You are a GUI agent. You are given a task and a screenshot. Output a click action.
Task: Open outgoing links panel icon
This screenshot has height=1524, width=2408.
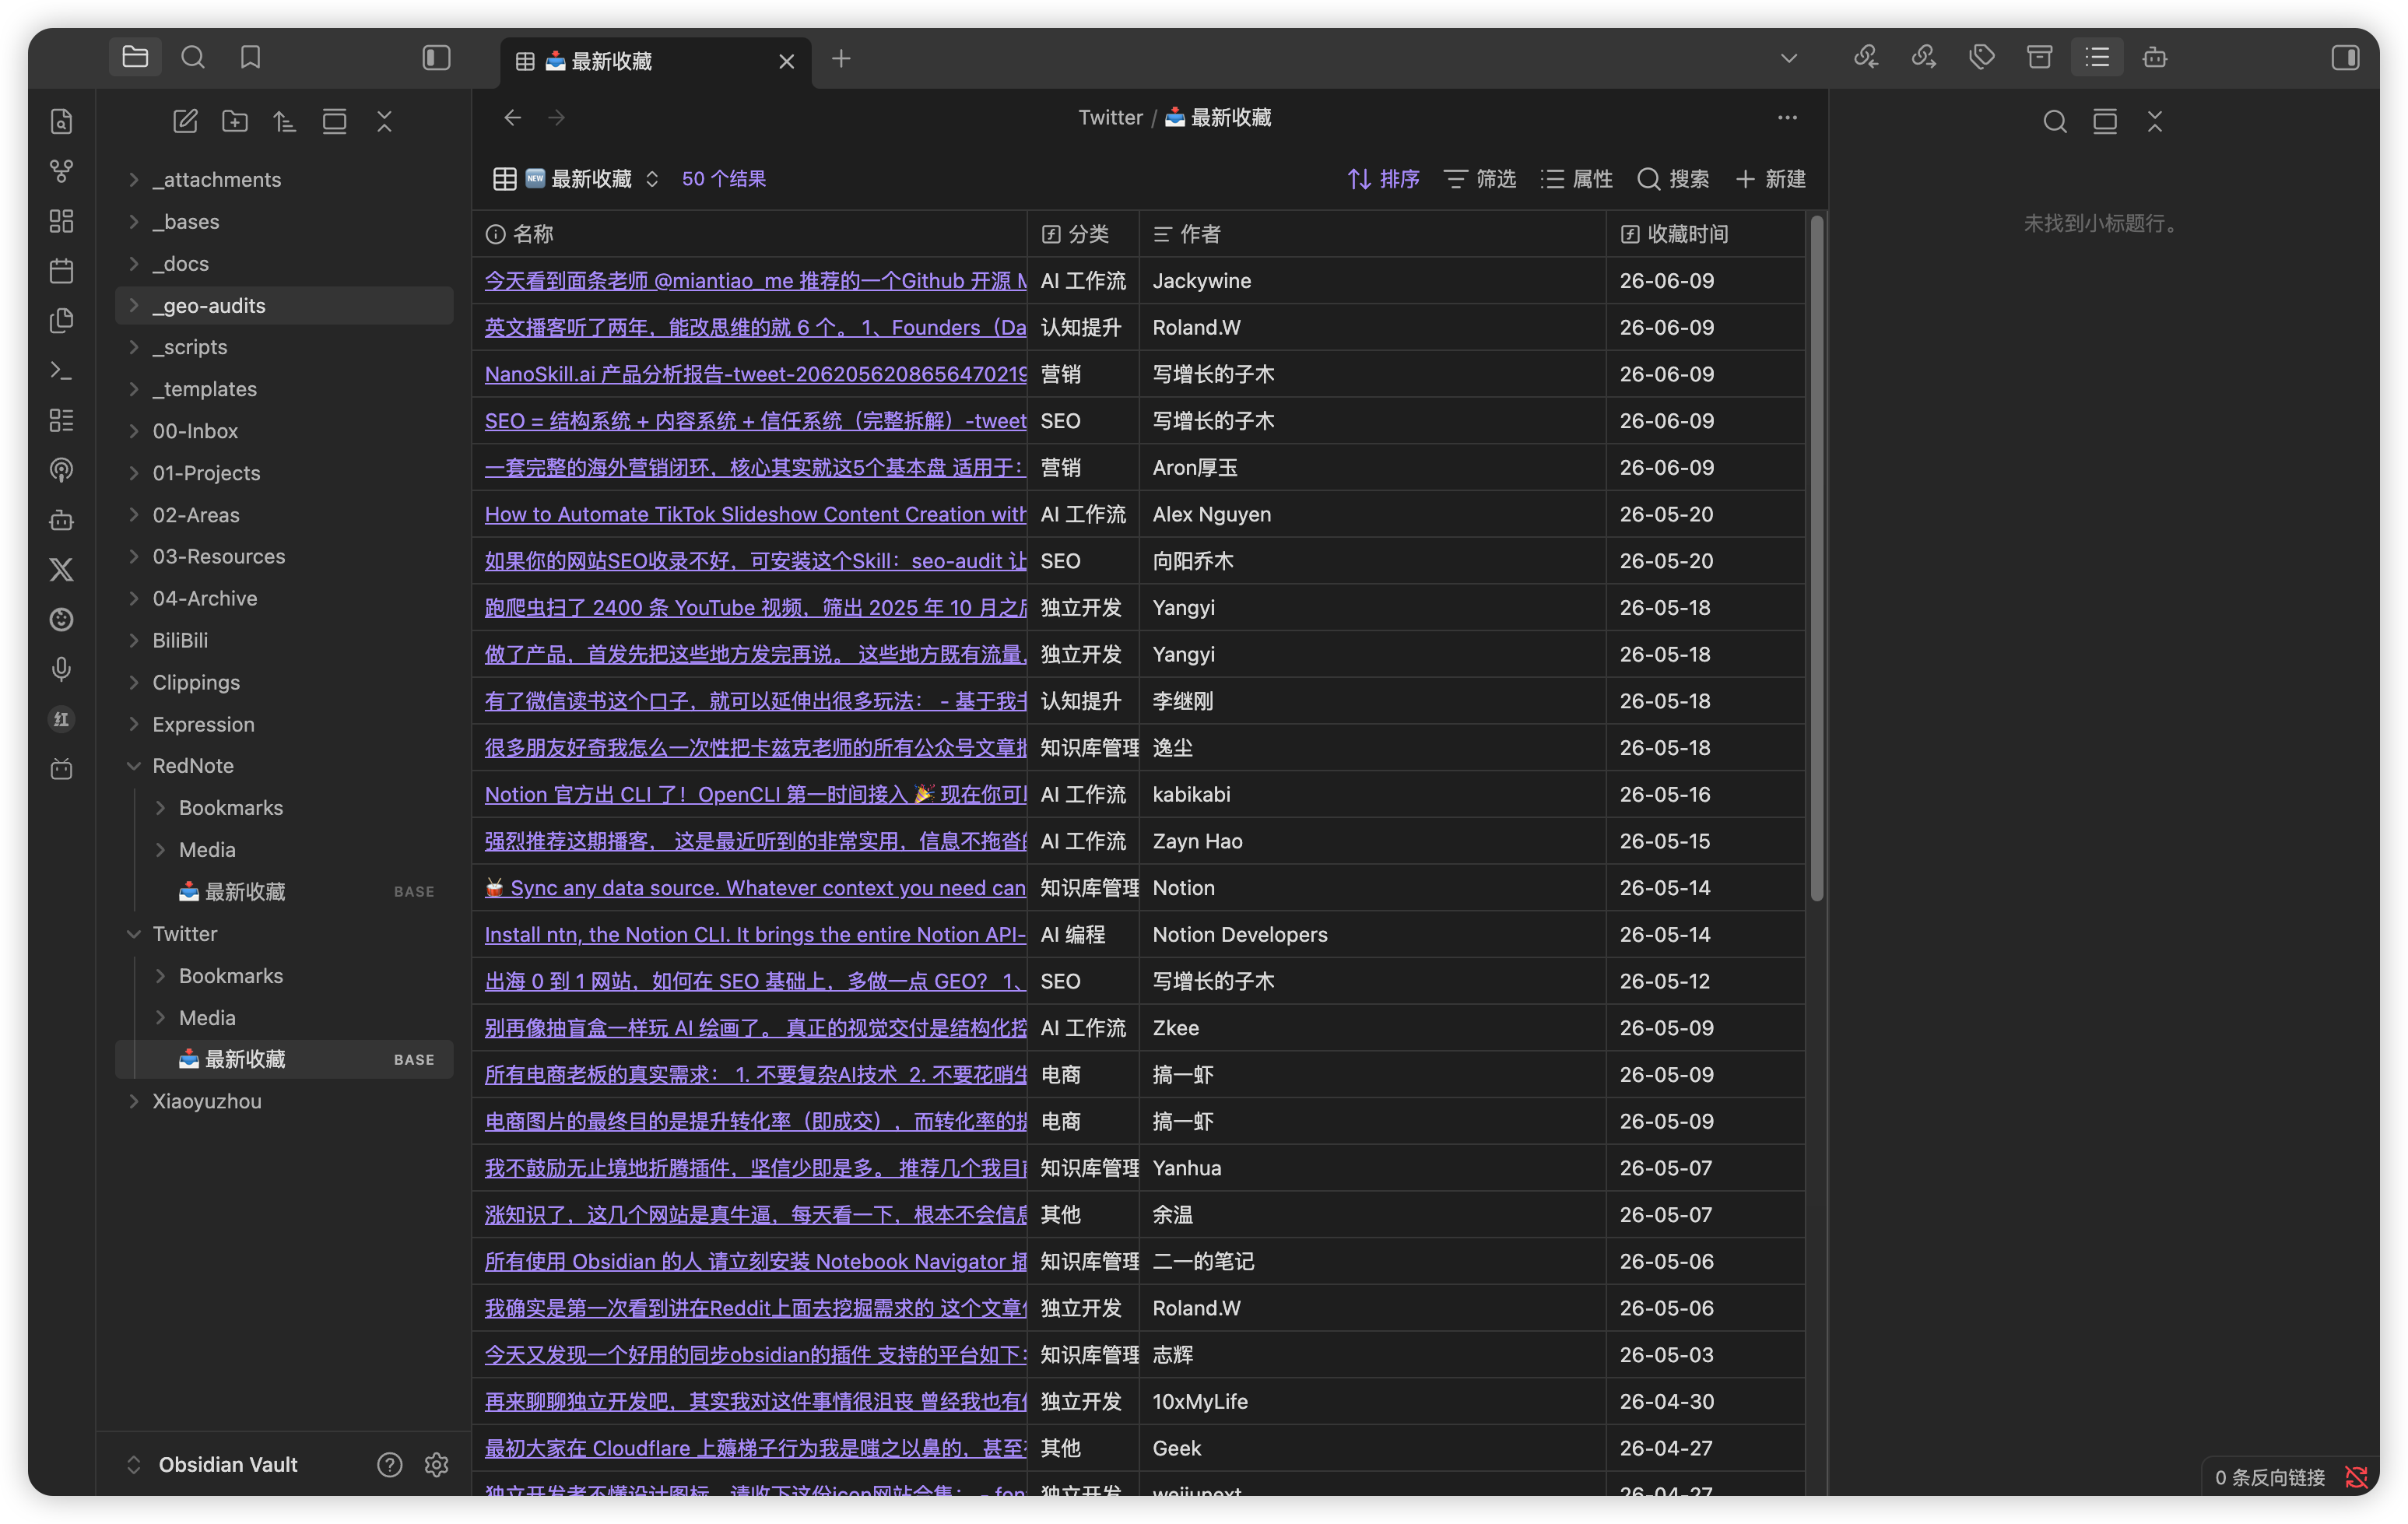pos(1924,57)
